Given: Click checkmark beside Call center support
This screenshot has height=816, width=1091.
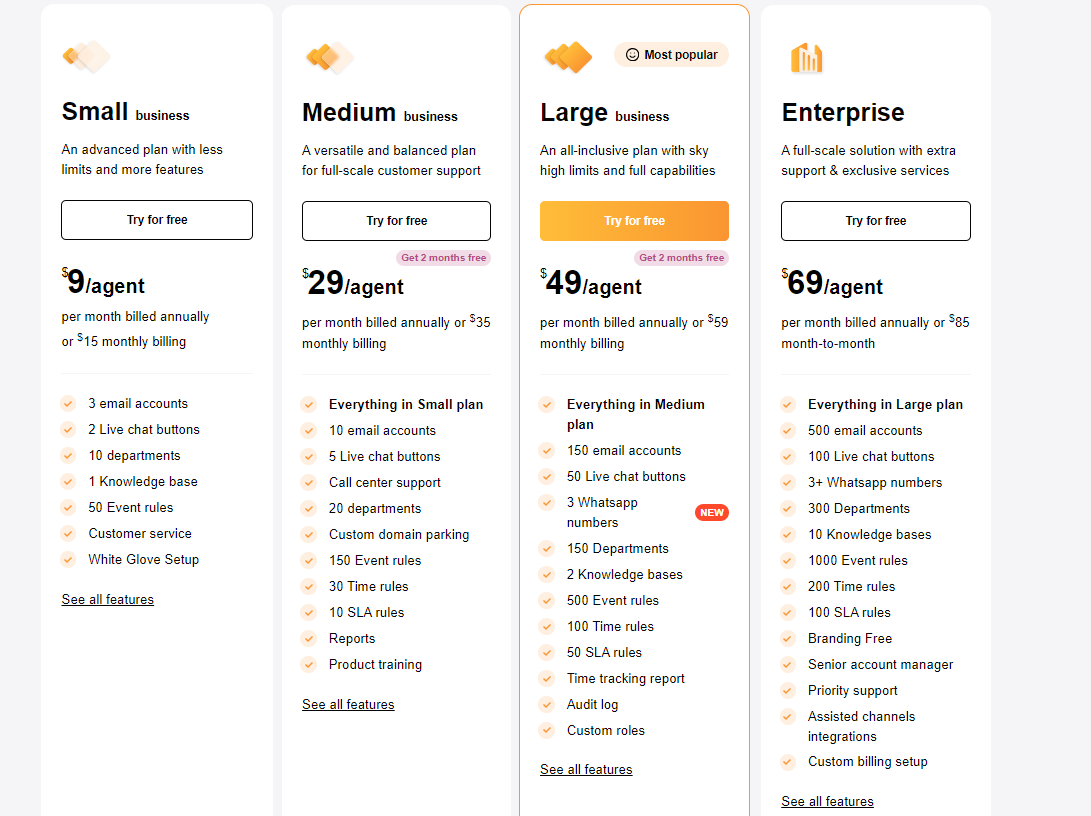Looking at the screenshot, I should (309, 482).
